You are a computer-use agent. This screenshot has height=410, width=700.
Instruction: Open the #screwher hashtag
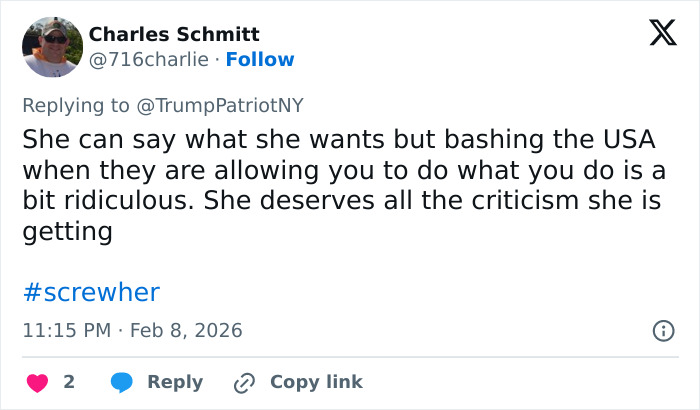point(91,293)
